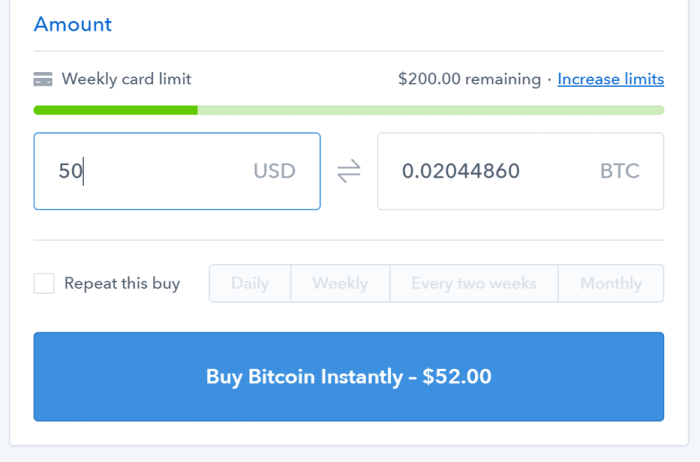Click the $200.00 remaining text
Image resolution: width=700 pixels, height=462 pixels.
click(469, 79)
